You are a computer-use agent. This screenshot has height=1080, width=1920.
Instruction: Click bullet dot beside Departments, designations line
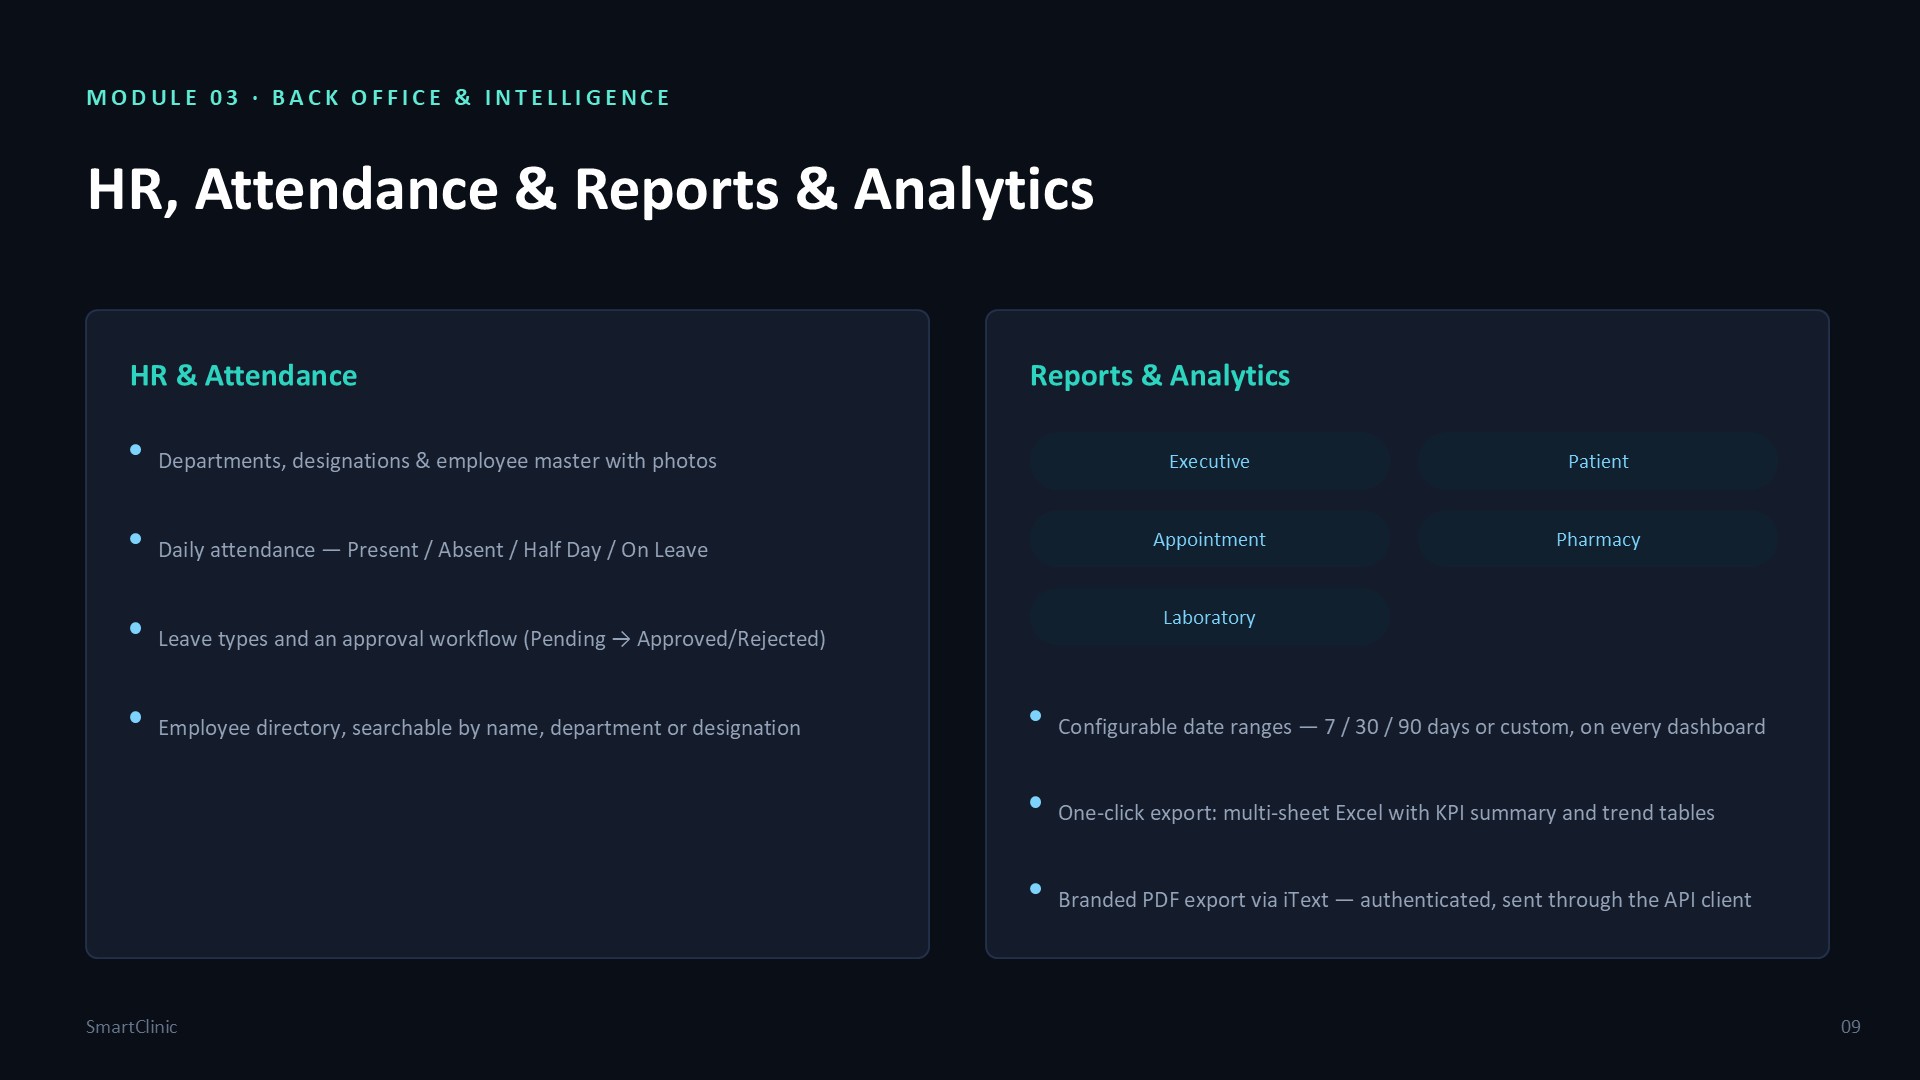[x=136, y=450]
